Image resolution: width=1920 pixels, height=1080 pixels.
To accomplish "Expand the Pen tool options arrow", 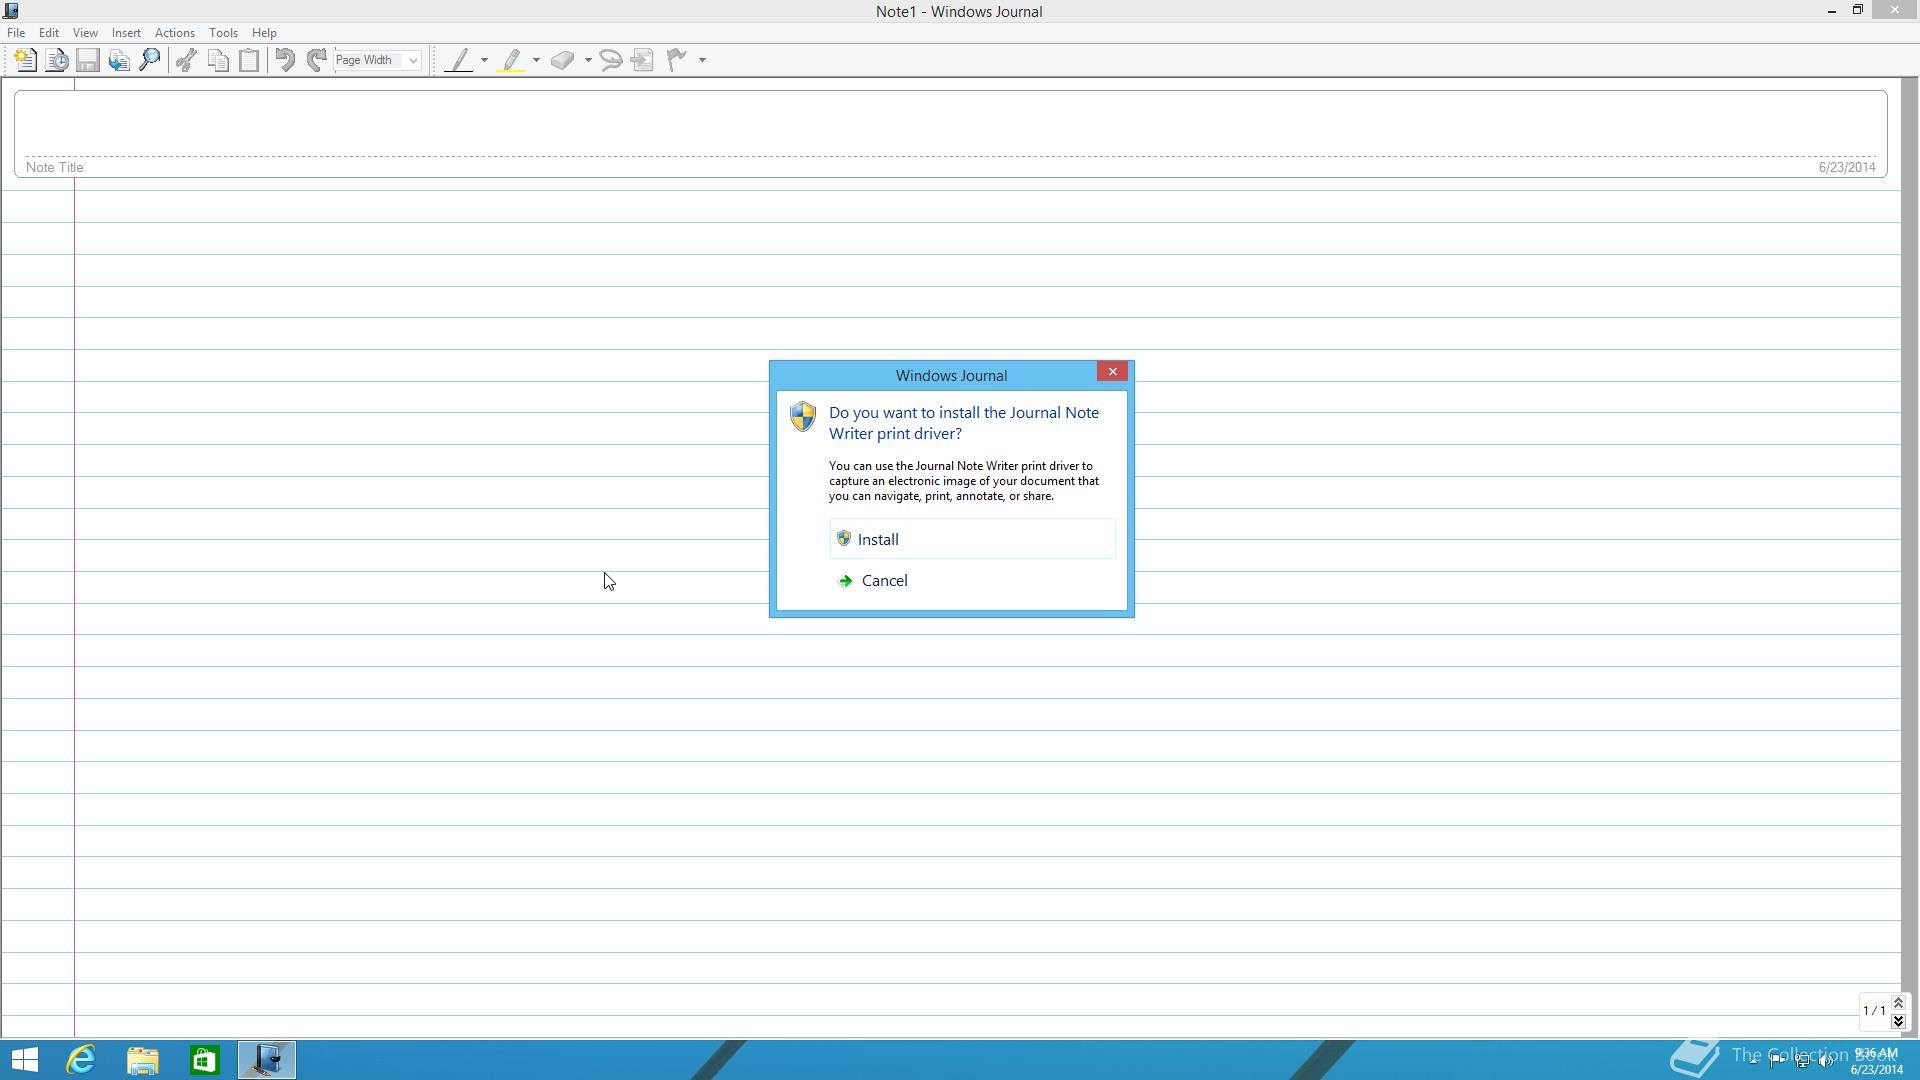I will click(485, 60).
